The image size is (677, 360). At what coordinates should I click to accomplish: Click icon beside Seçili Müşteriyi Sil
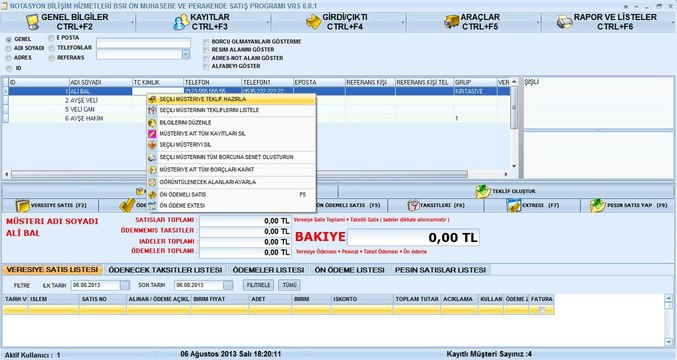152,145
